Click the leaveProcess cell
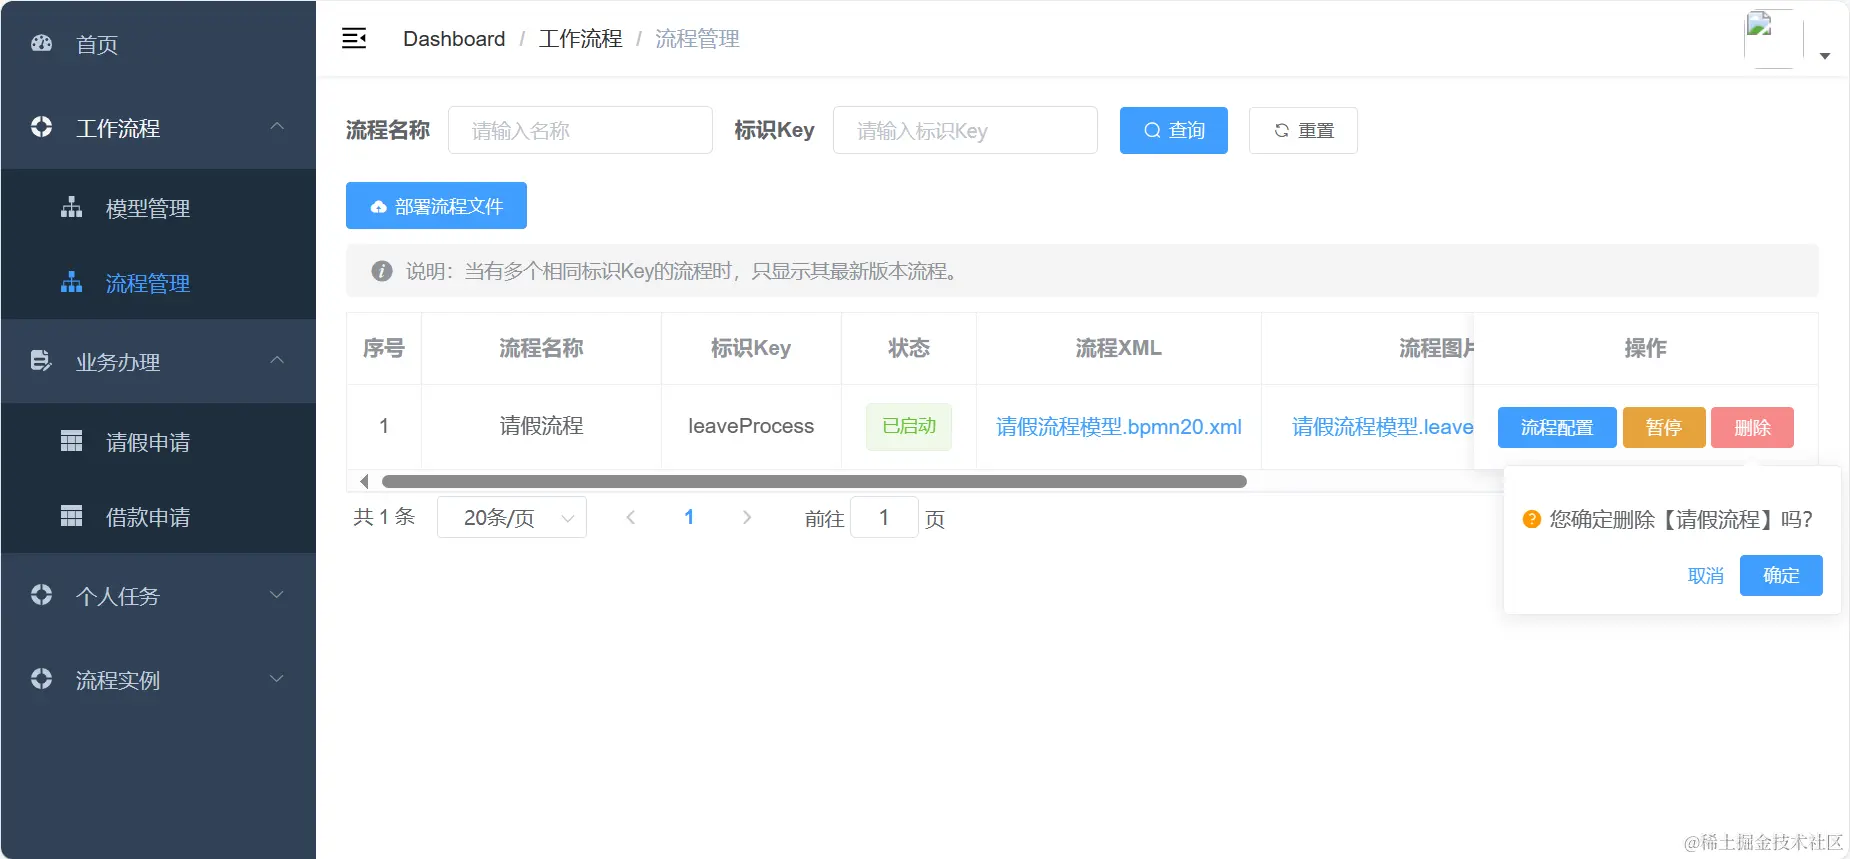Screen dimensions: 1850x859 pos(751,426)
